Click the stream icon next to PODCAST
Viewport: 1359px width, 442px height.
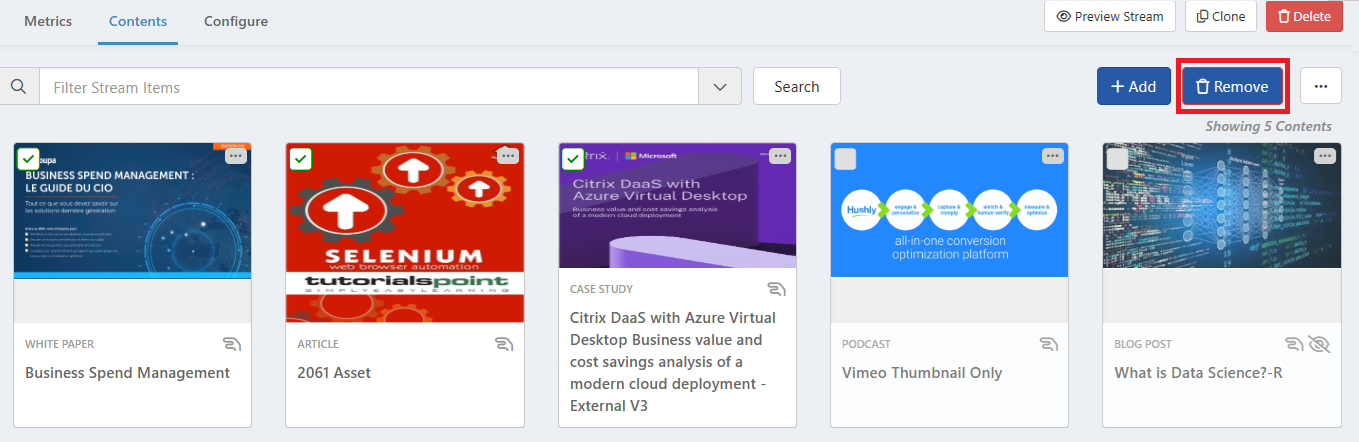(1048, 344)
